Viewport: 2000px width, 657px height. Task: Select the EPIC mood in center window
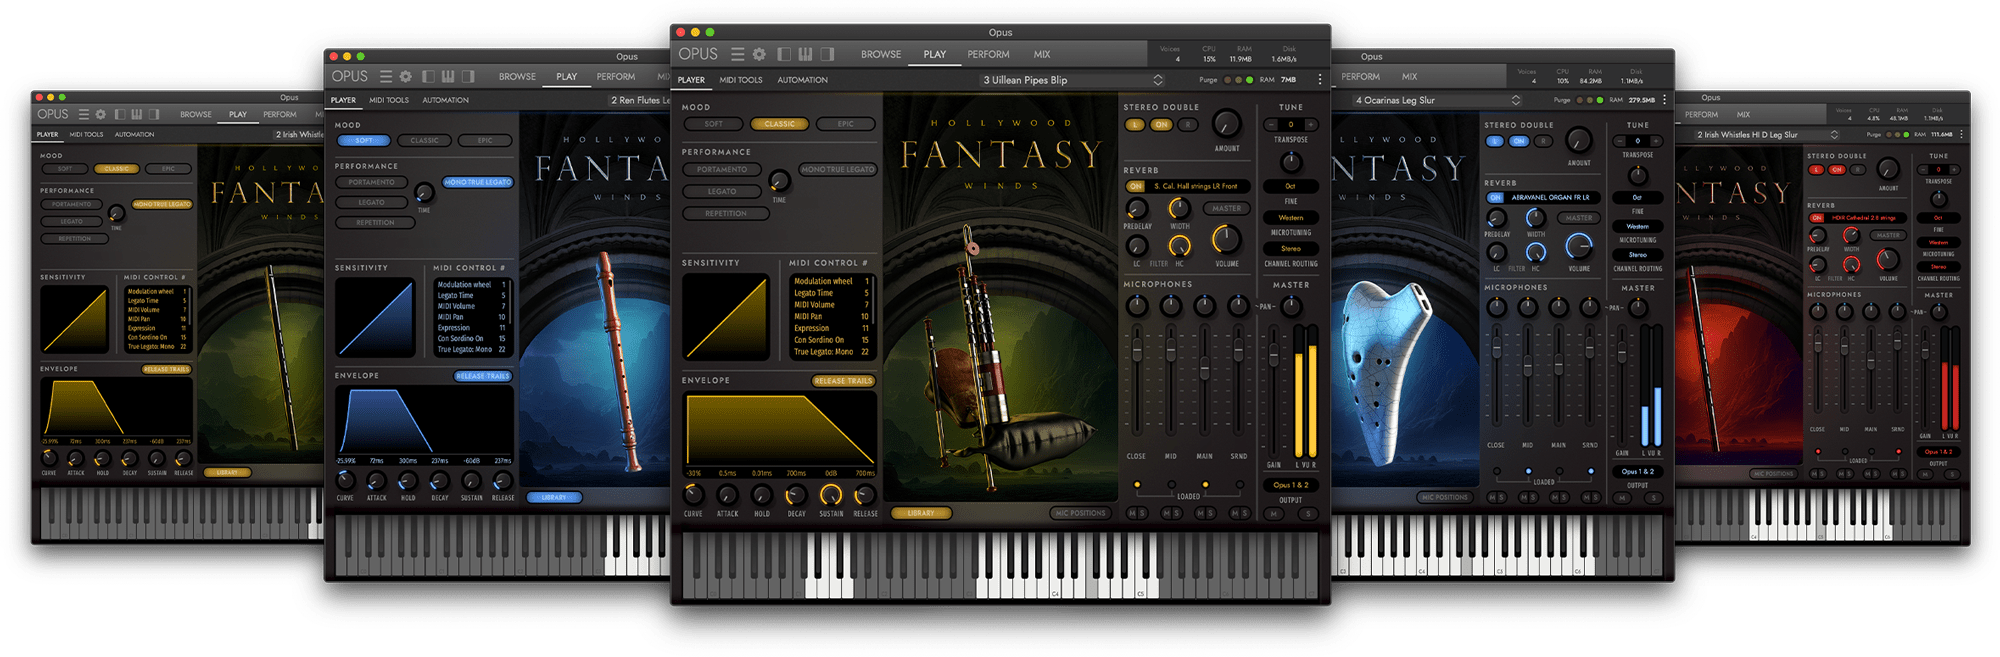[x=846, y=124]
